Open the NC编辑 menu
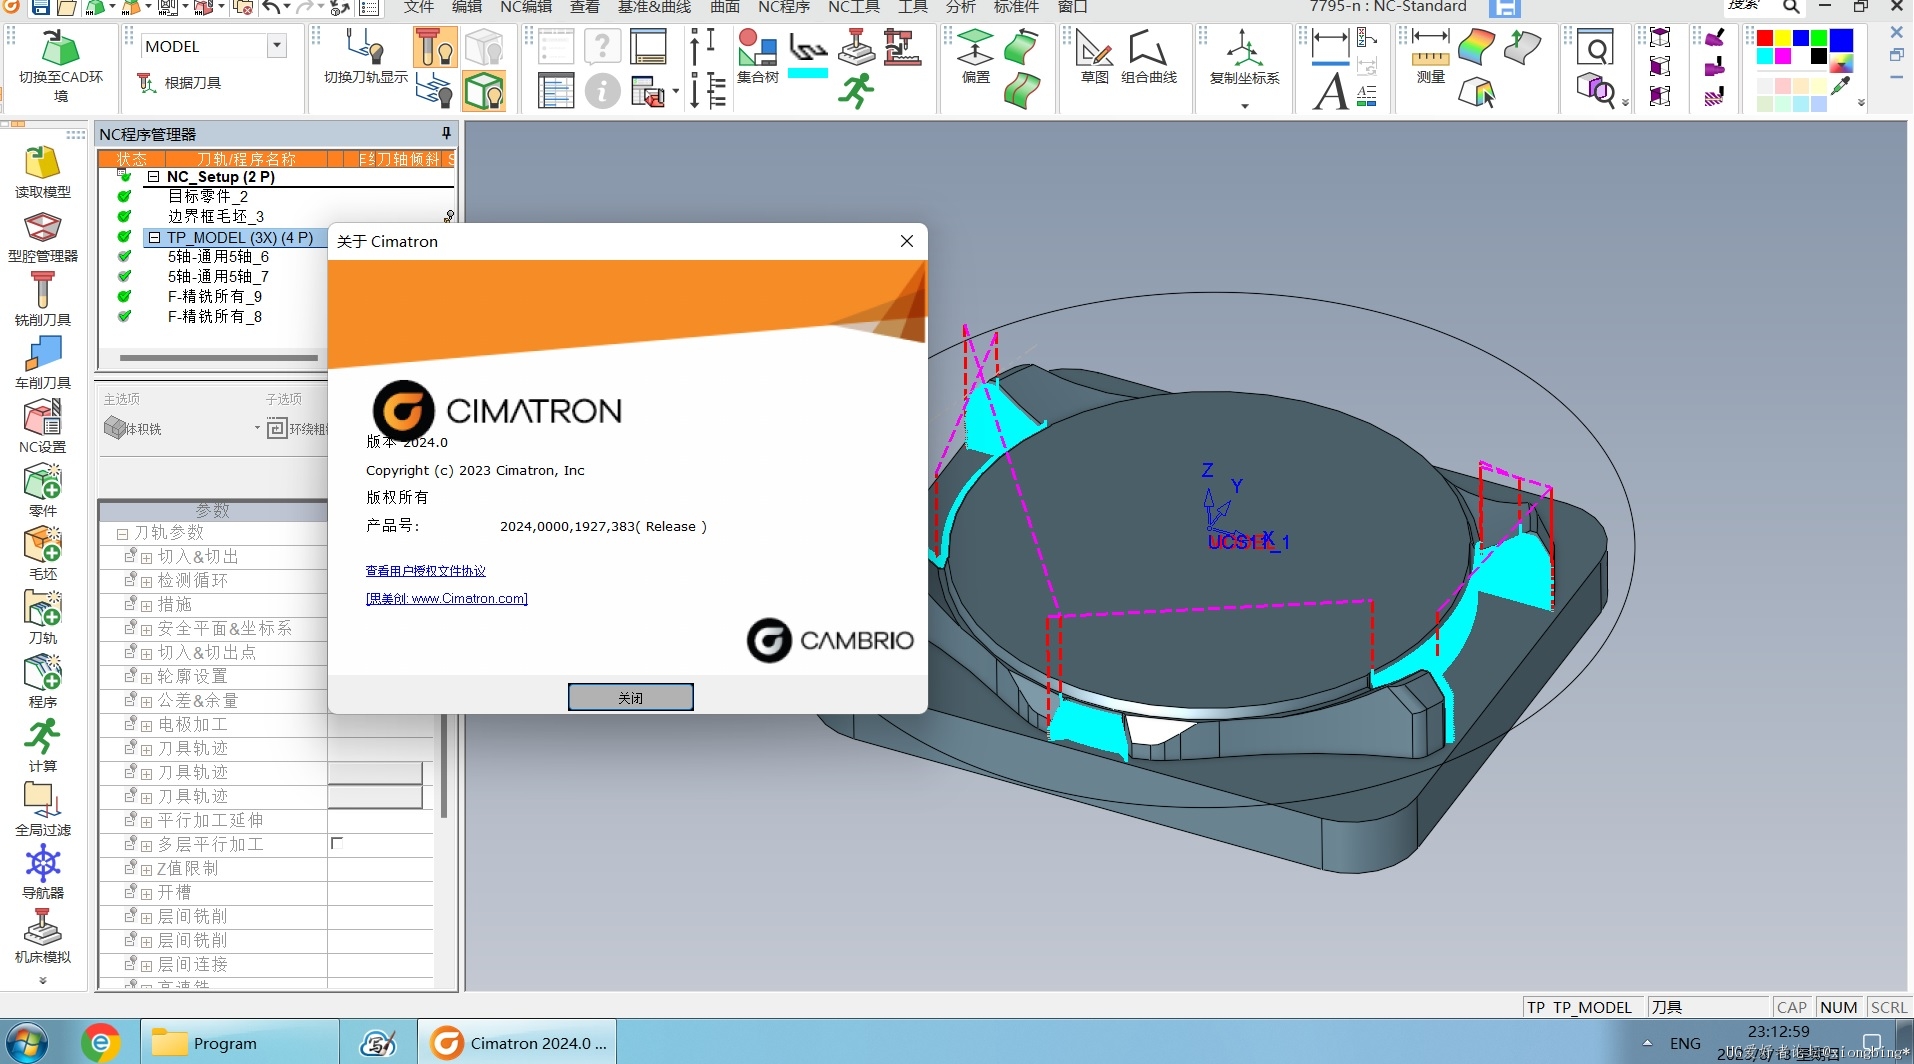This screenshot has height=1064, width=1914. [x=526, y=7]
